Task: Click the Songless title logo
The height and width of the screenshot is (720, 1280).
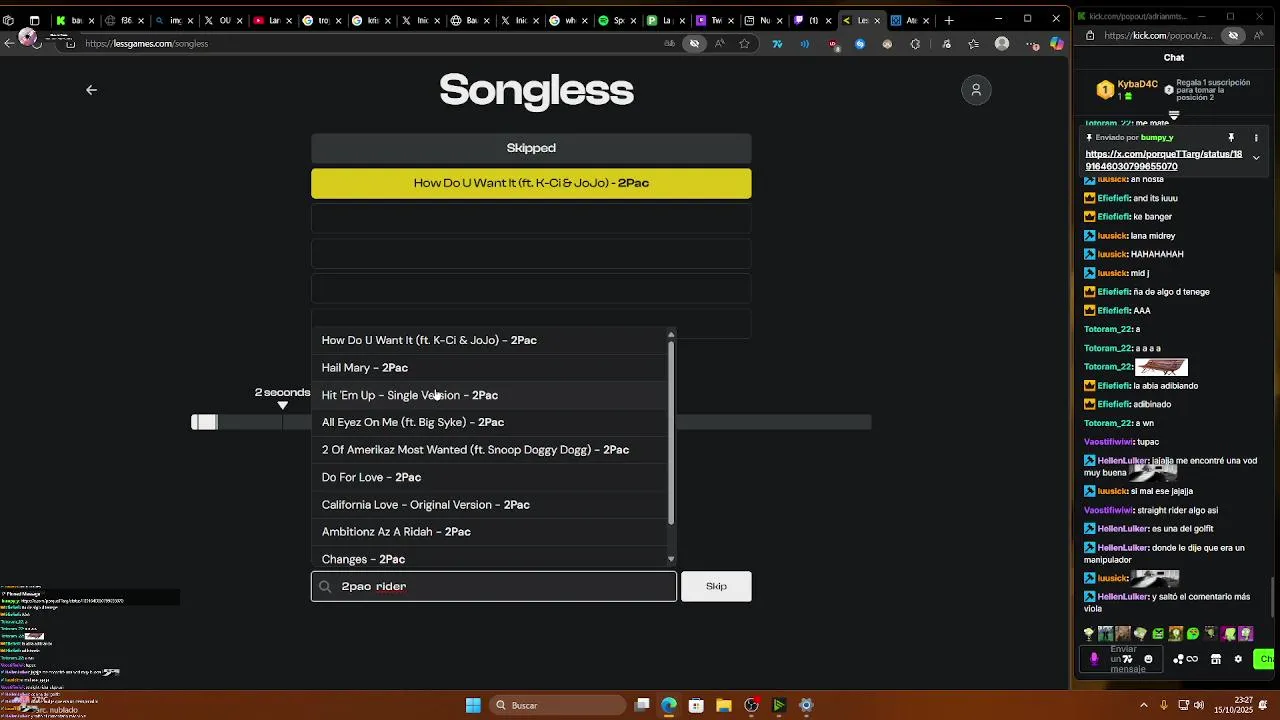Action: pyautogui.click(x=536, y=90)
